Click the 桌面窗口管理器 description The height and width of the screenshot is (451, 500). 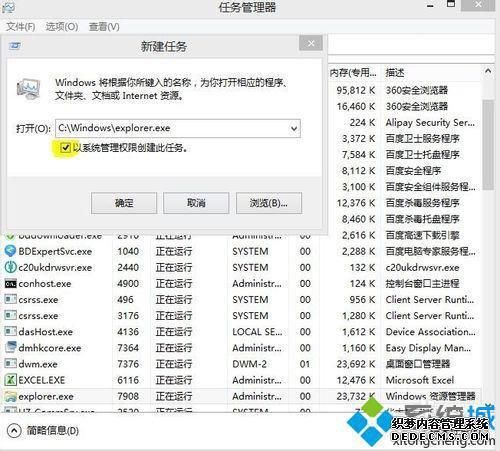(418, 364)
